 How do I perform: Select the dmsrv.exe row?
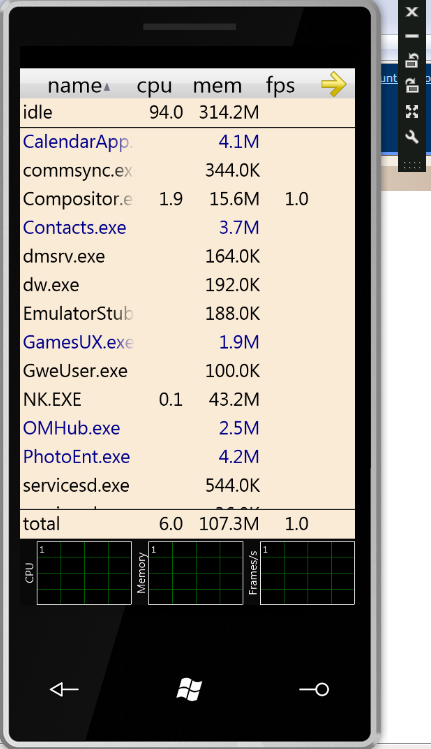[187, 257]
